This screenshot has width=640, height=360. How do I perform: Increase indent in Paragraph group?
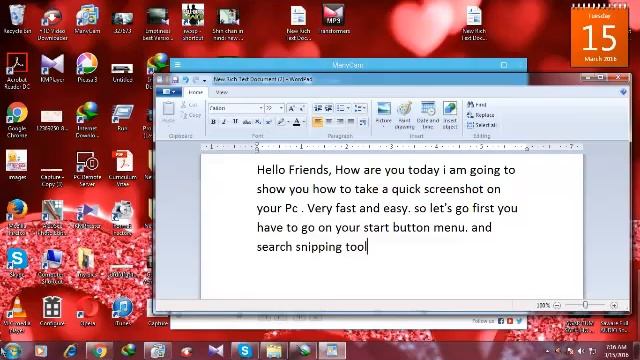click(x=329, y=108)
